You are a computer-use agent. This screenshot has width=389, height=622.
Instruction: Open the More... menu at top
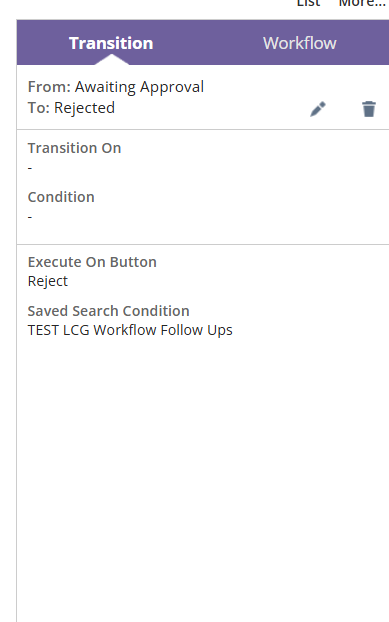click(362, 4)
